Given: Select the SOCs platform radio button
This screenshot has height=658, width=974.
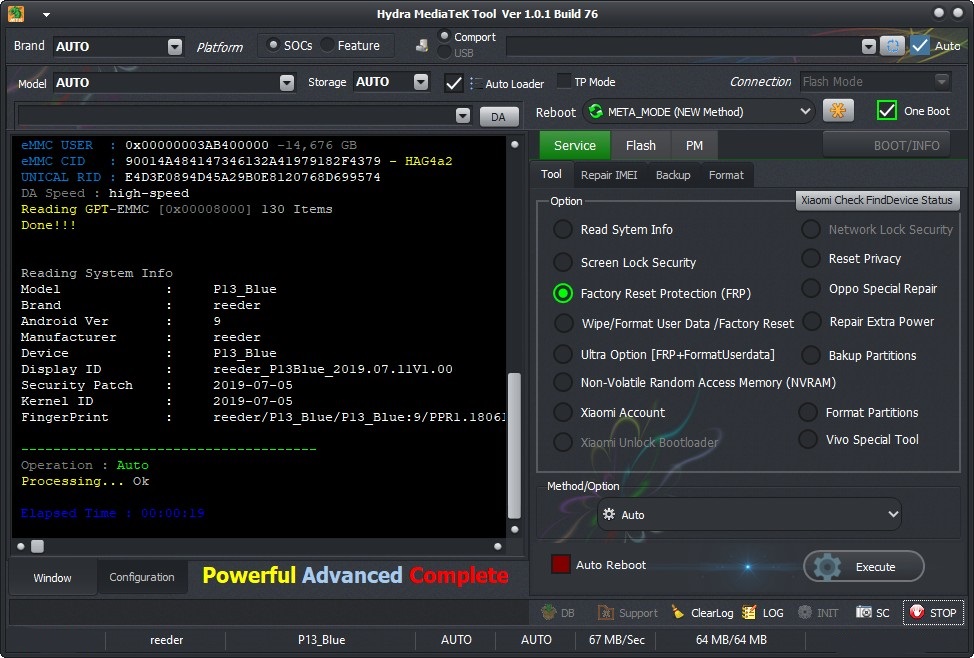Looking at the screenshot, I should pos(272,45).
